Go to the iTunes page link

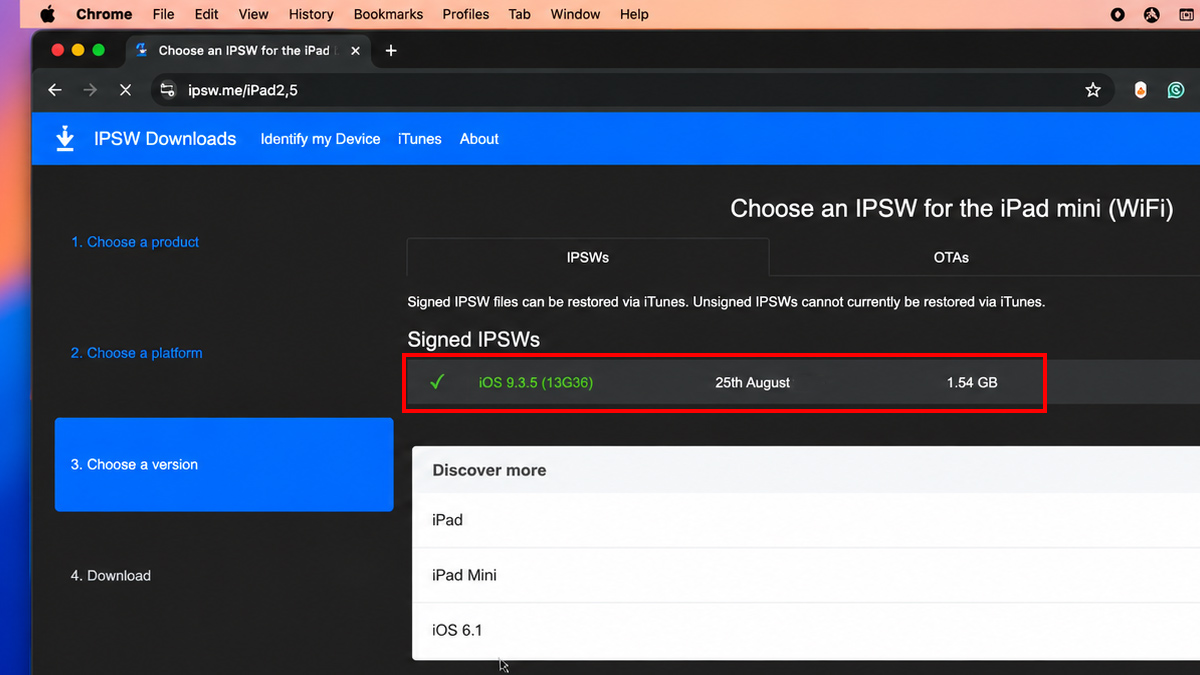[x=419, y=139]
